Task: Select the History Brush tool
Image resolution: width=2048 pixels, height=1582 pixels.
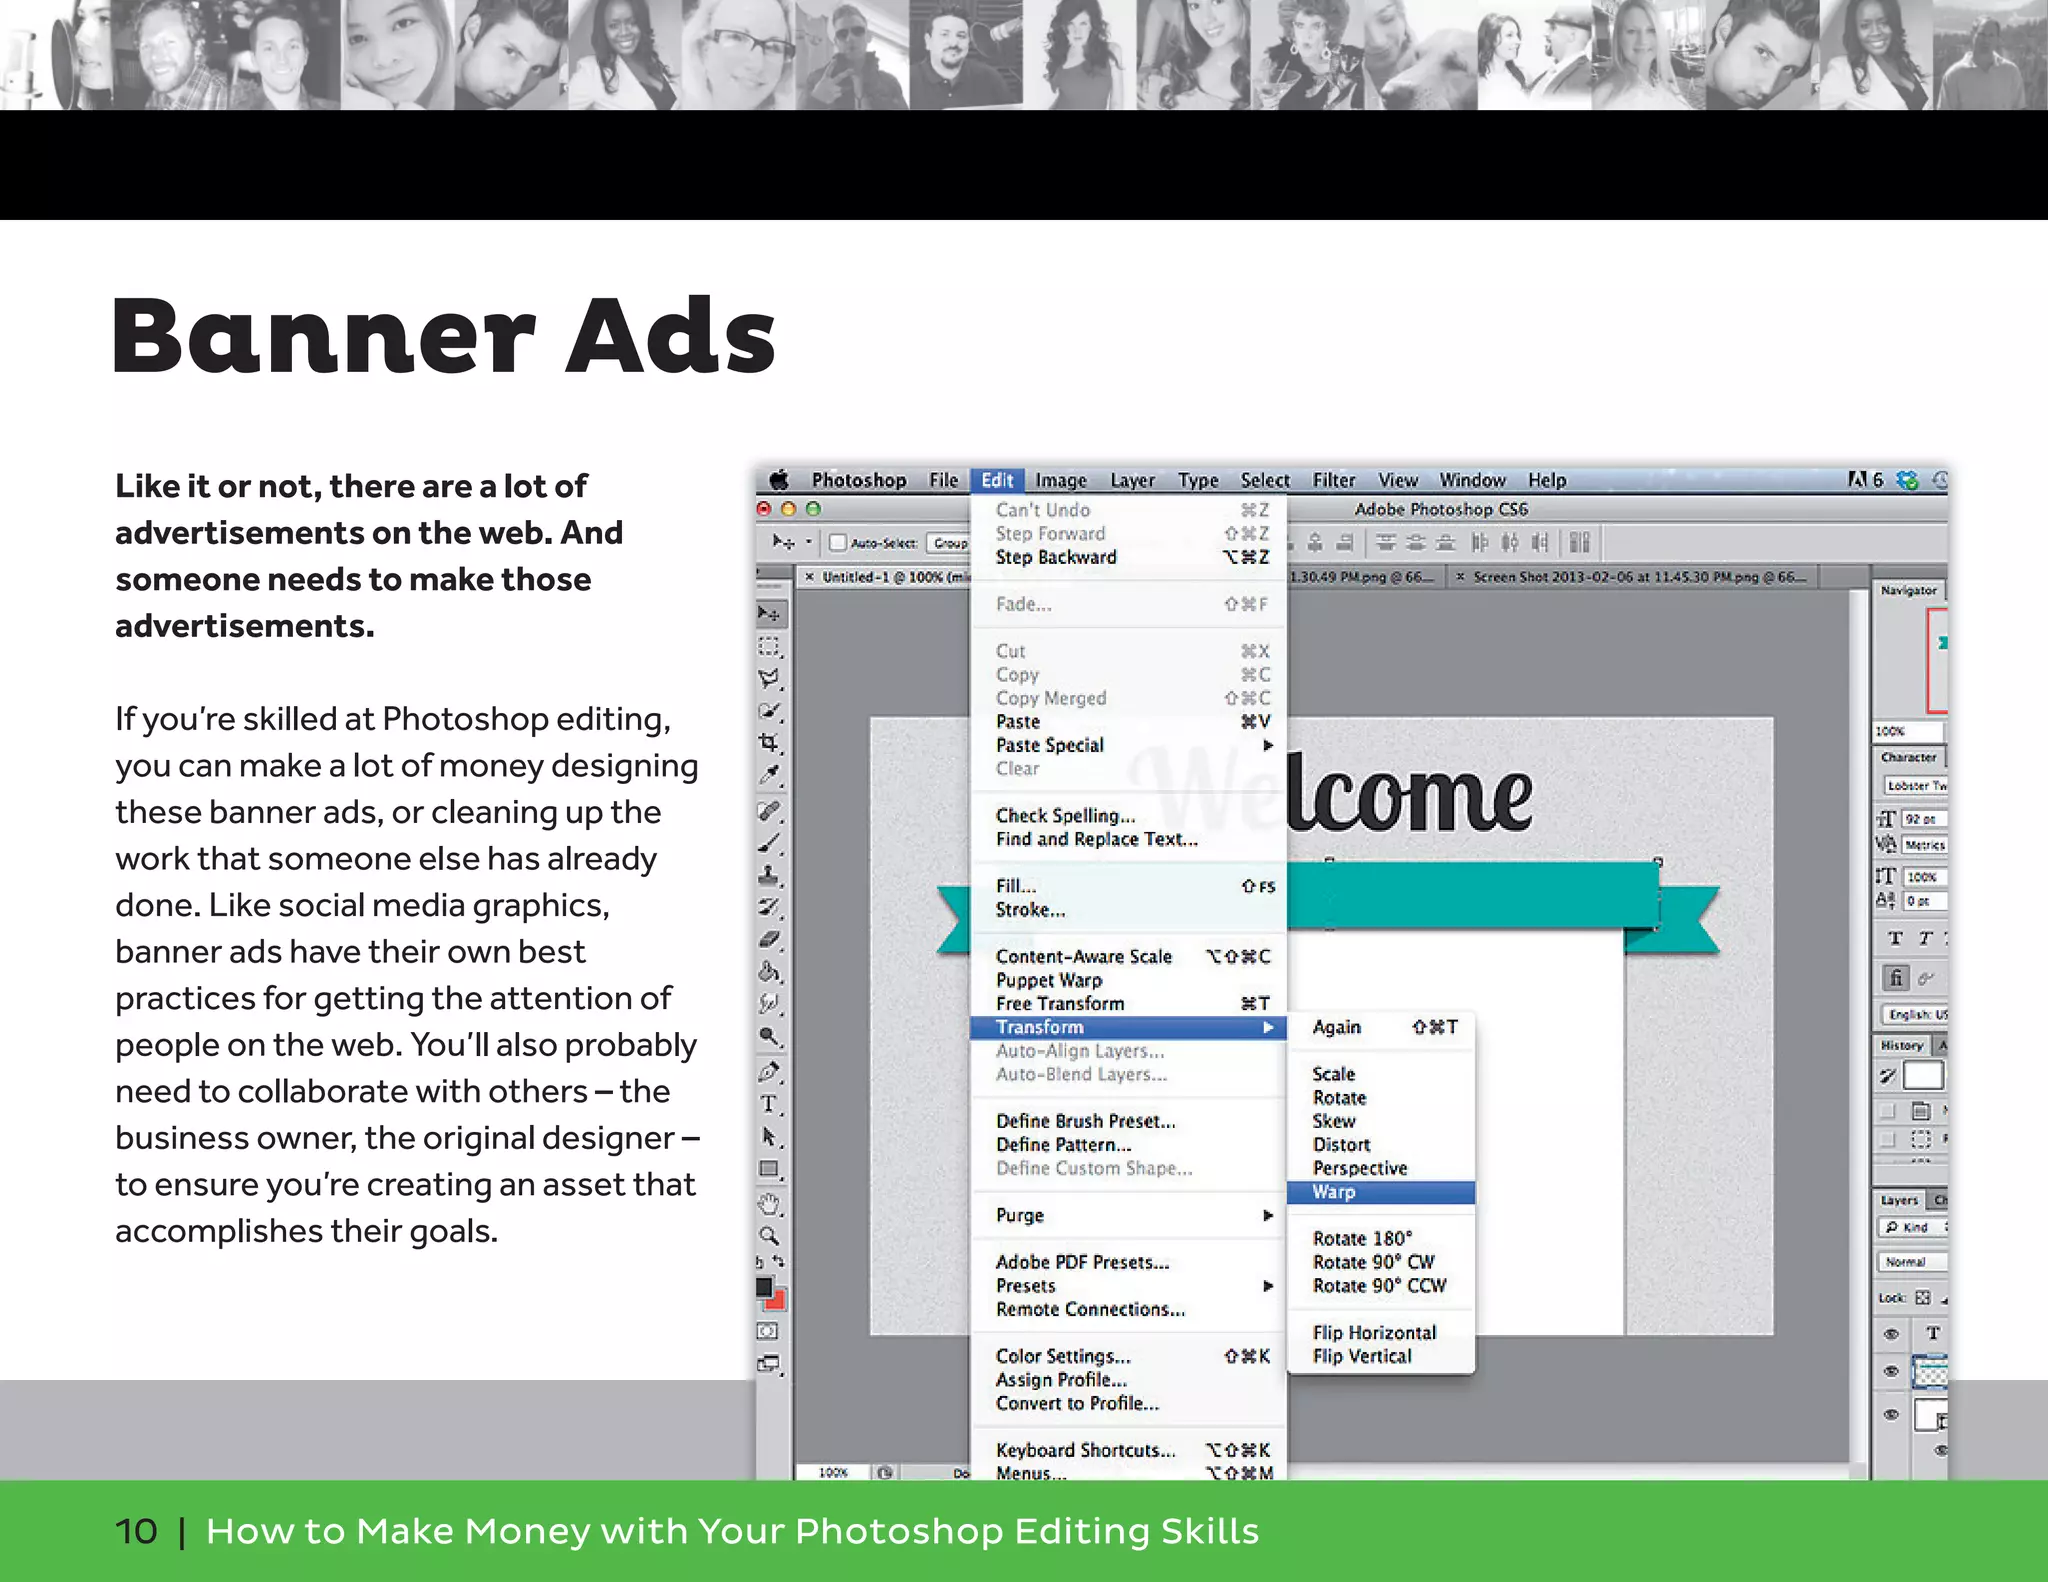Action: point(771,908)
